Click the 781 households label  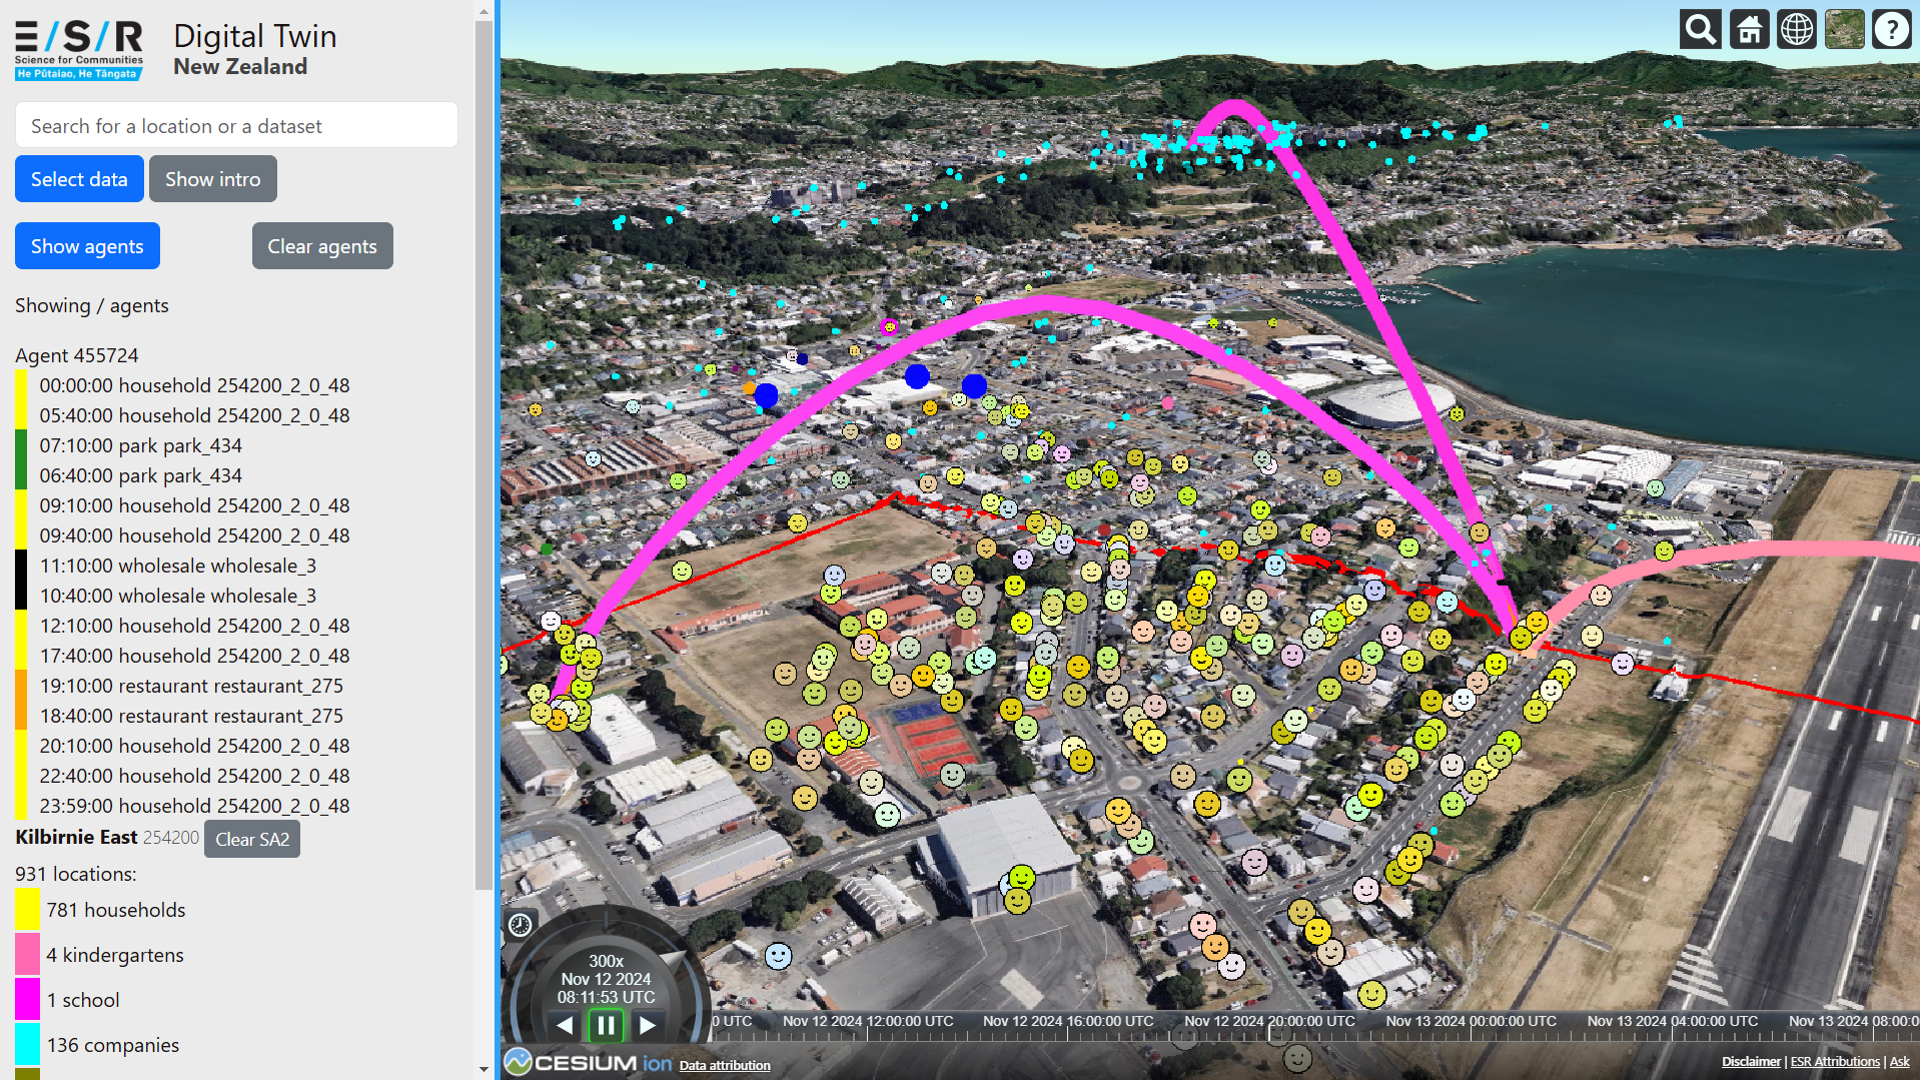(x=116, y=910)
